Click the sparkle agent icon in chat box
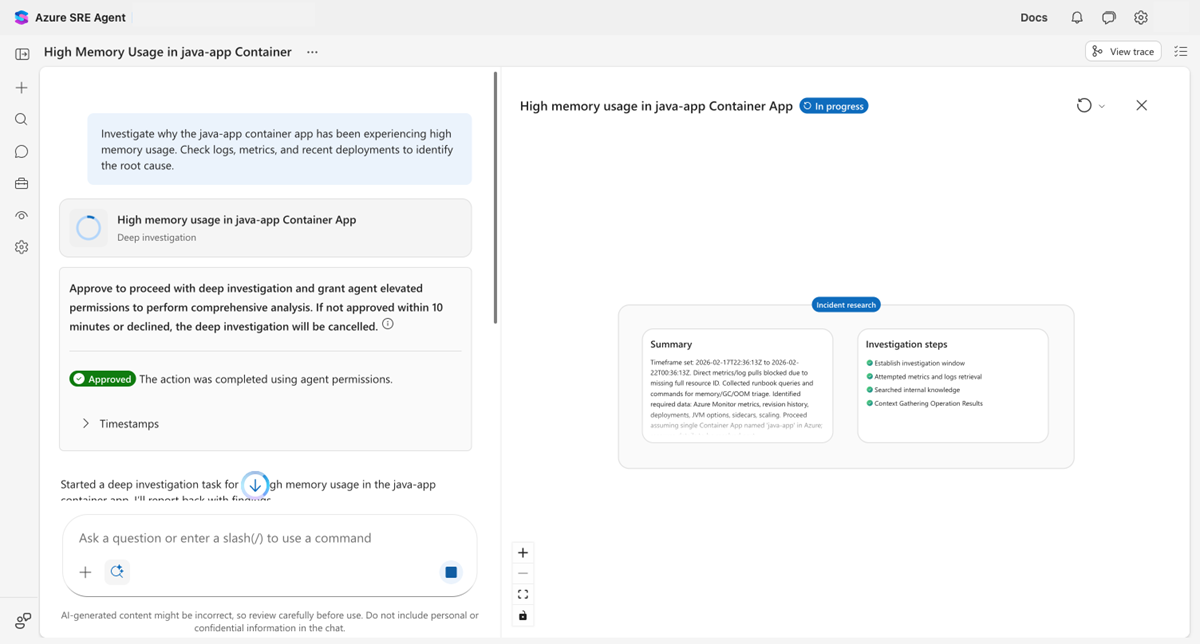This screenshot has height=644, width=1200. pyautogui.click(x=117, y=572)
